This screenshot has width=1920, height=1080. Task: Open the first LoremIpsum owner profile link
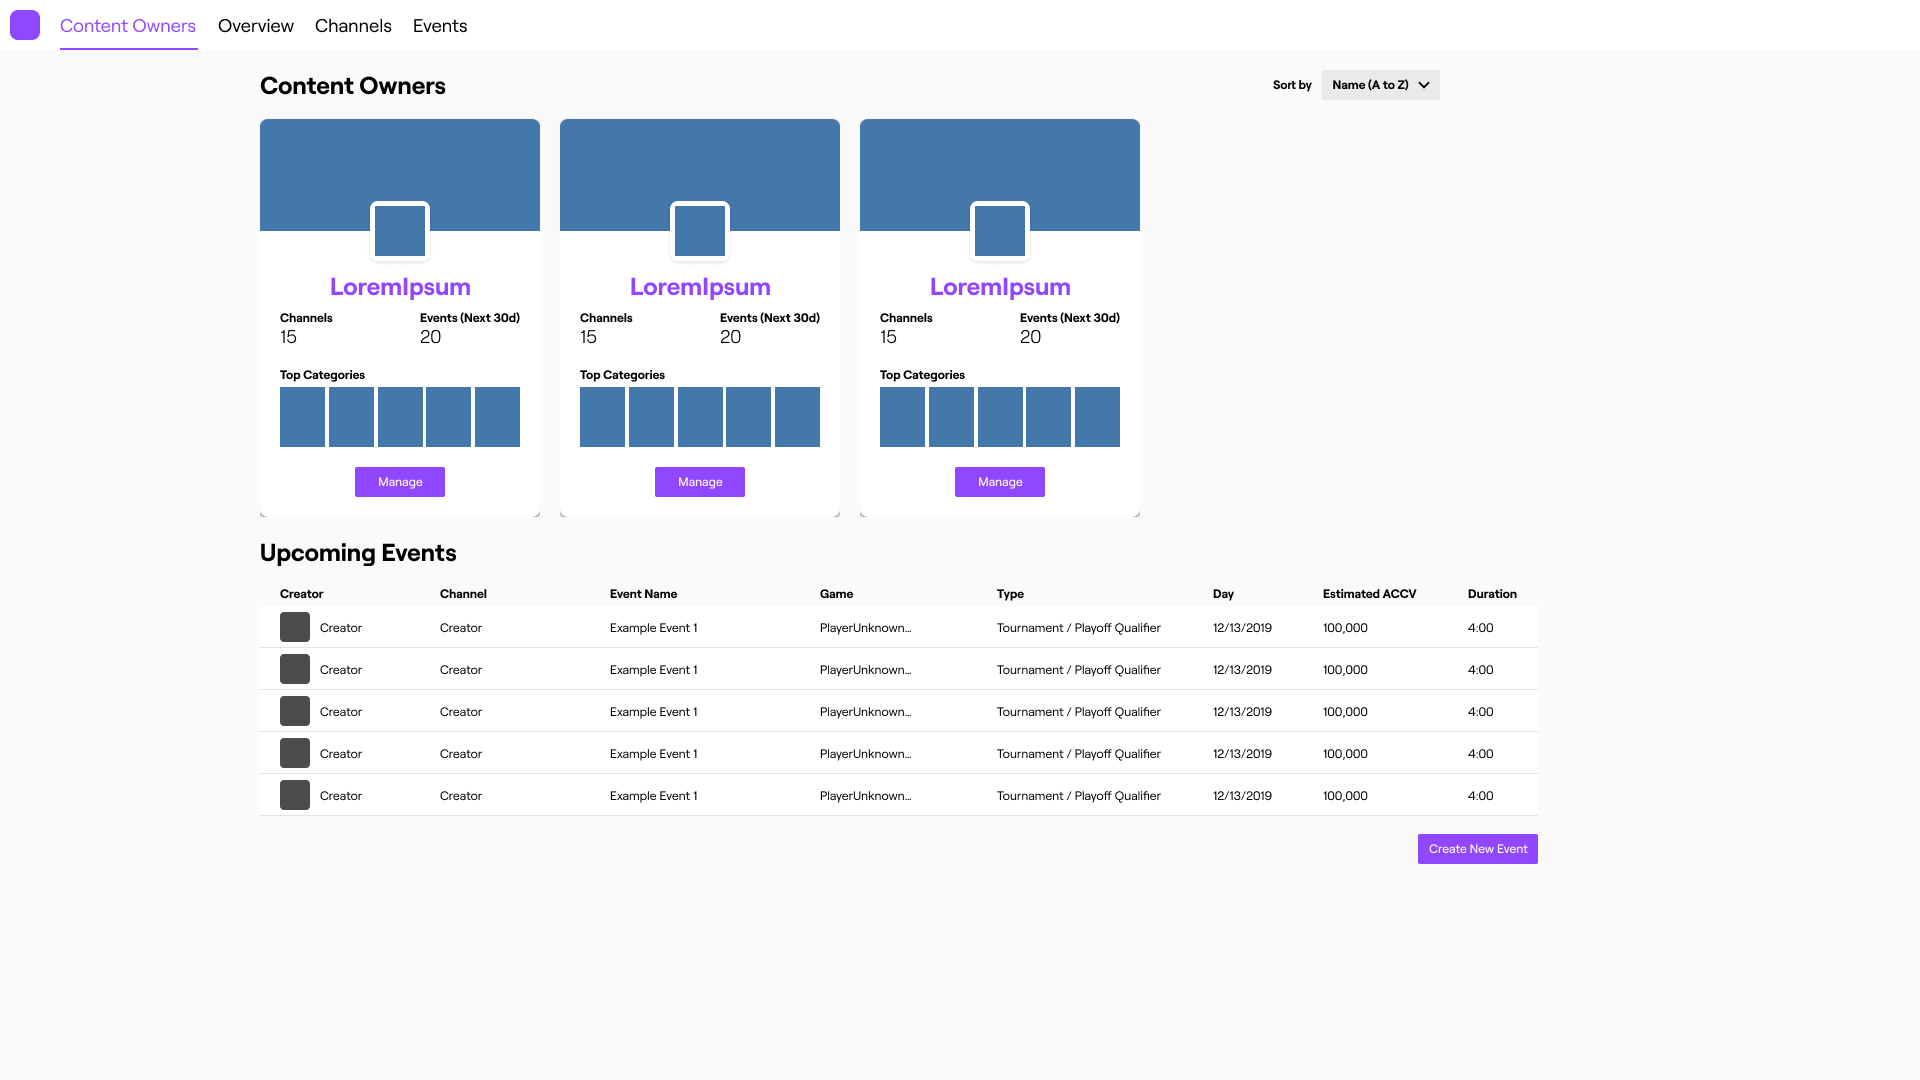tap(399, 286)
